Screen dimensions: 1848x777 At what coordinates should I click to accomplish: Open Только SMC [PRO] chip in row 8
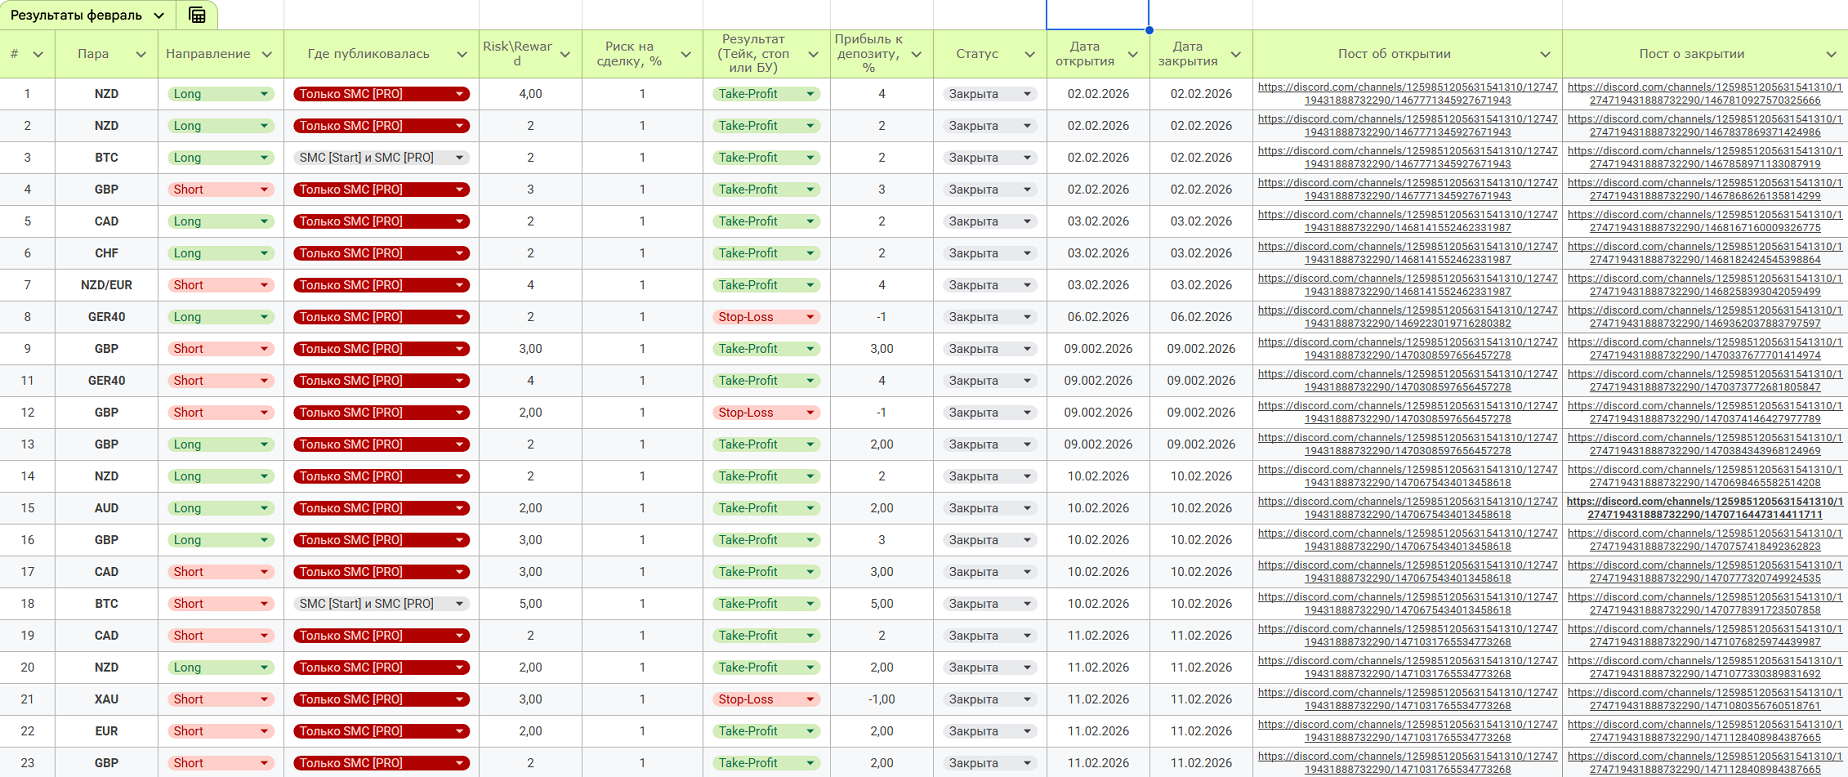click(381, 317)
